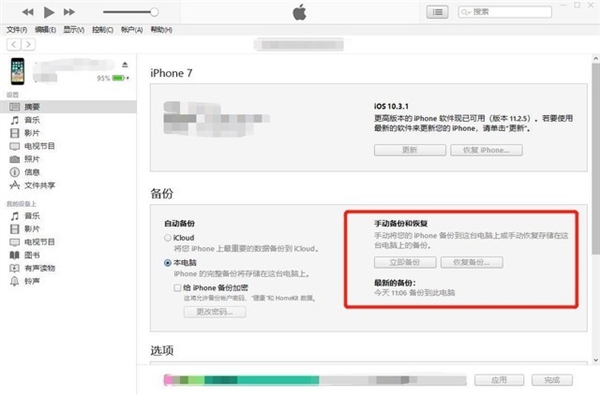Open the list view button
Viewport: 600px width, 395px height.
pos(437,12)
